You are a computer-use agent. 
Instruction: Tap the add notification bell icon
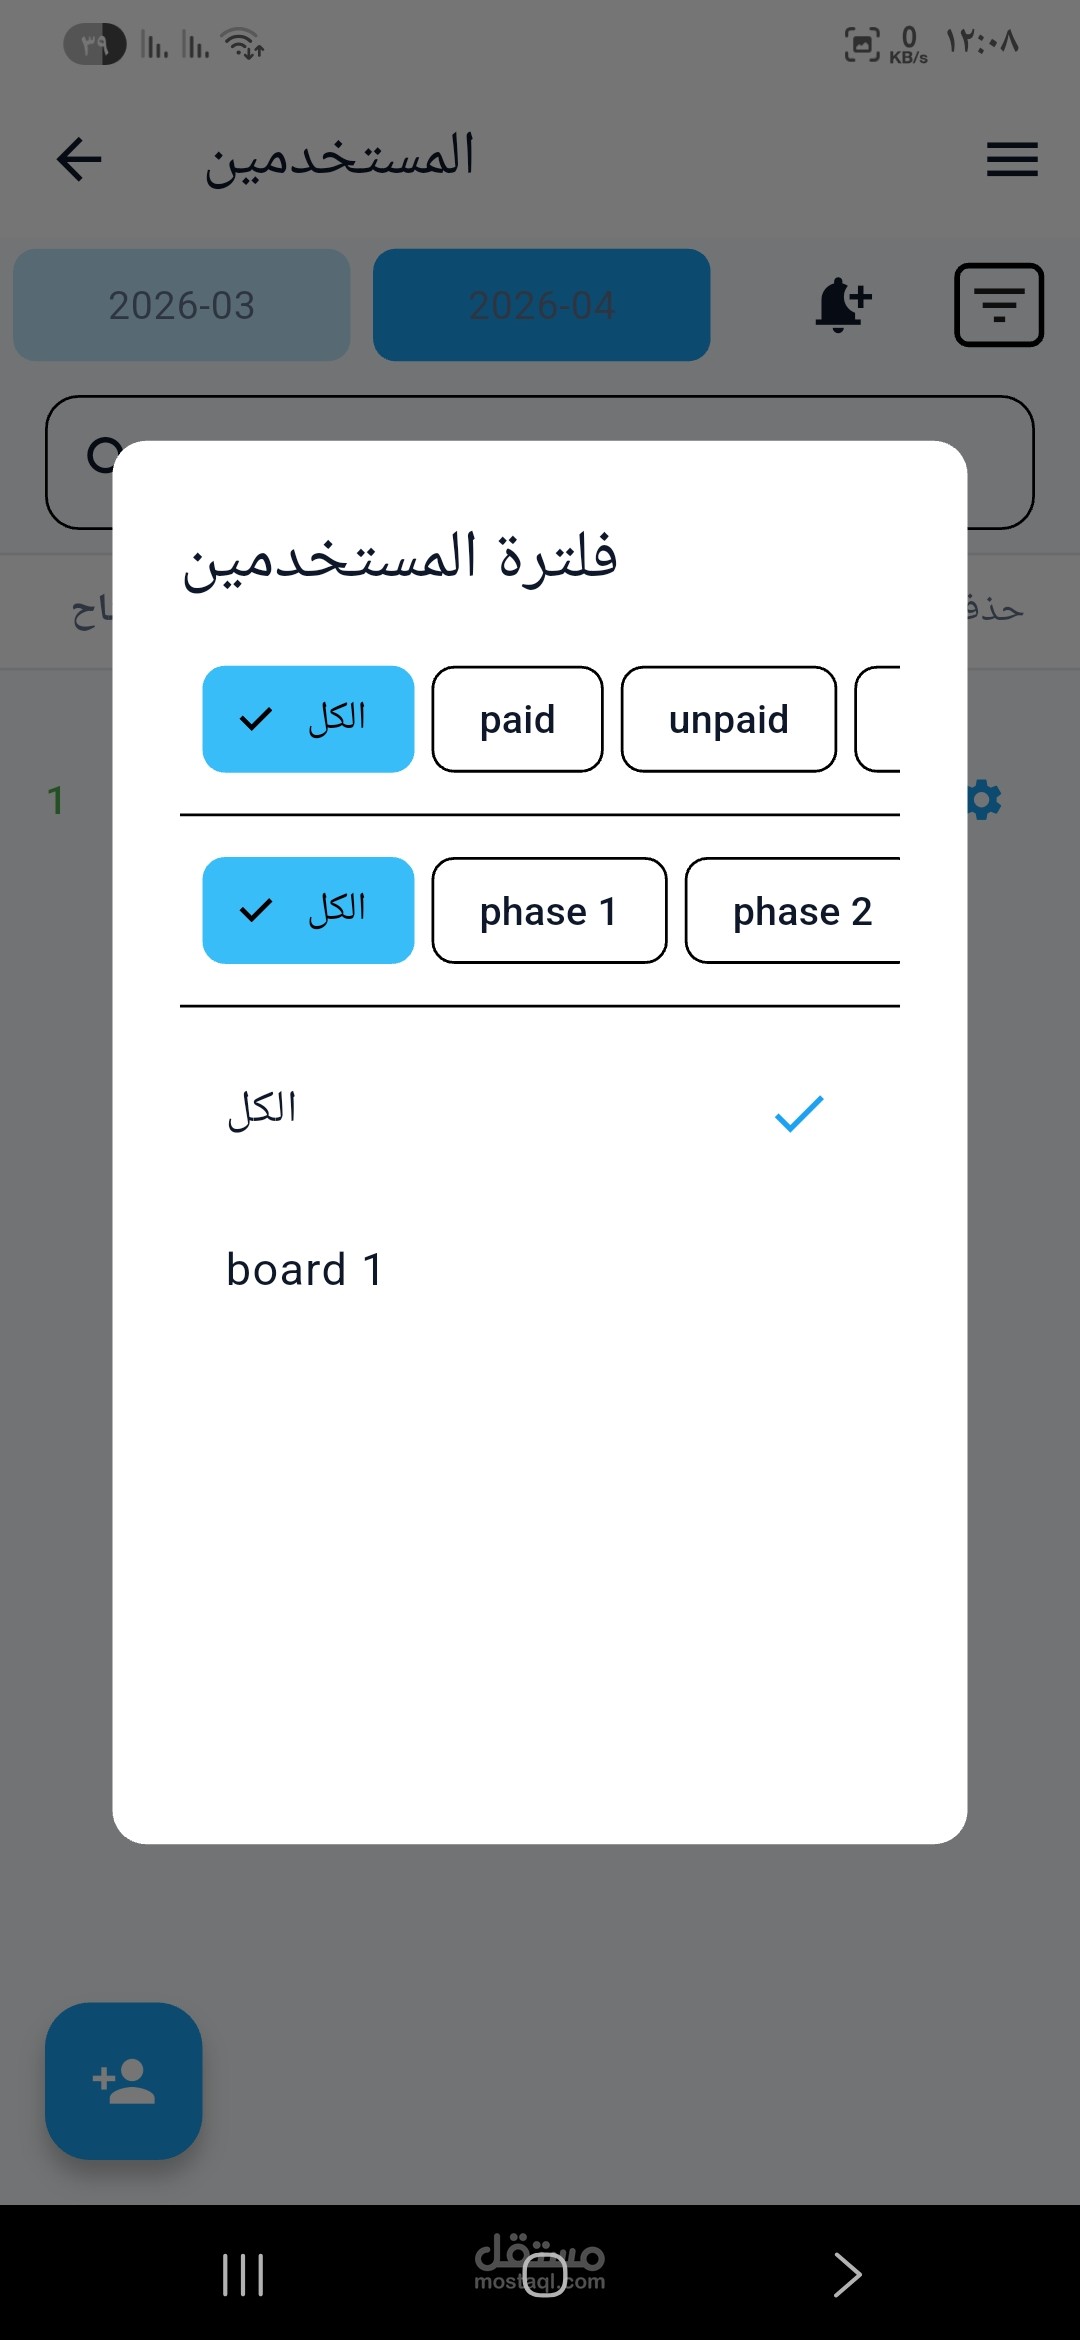click(x=842, y=304)
